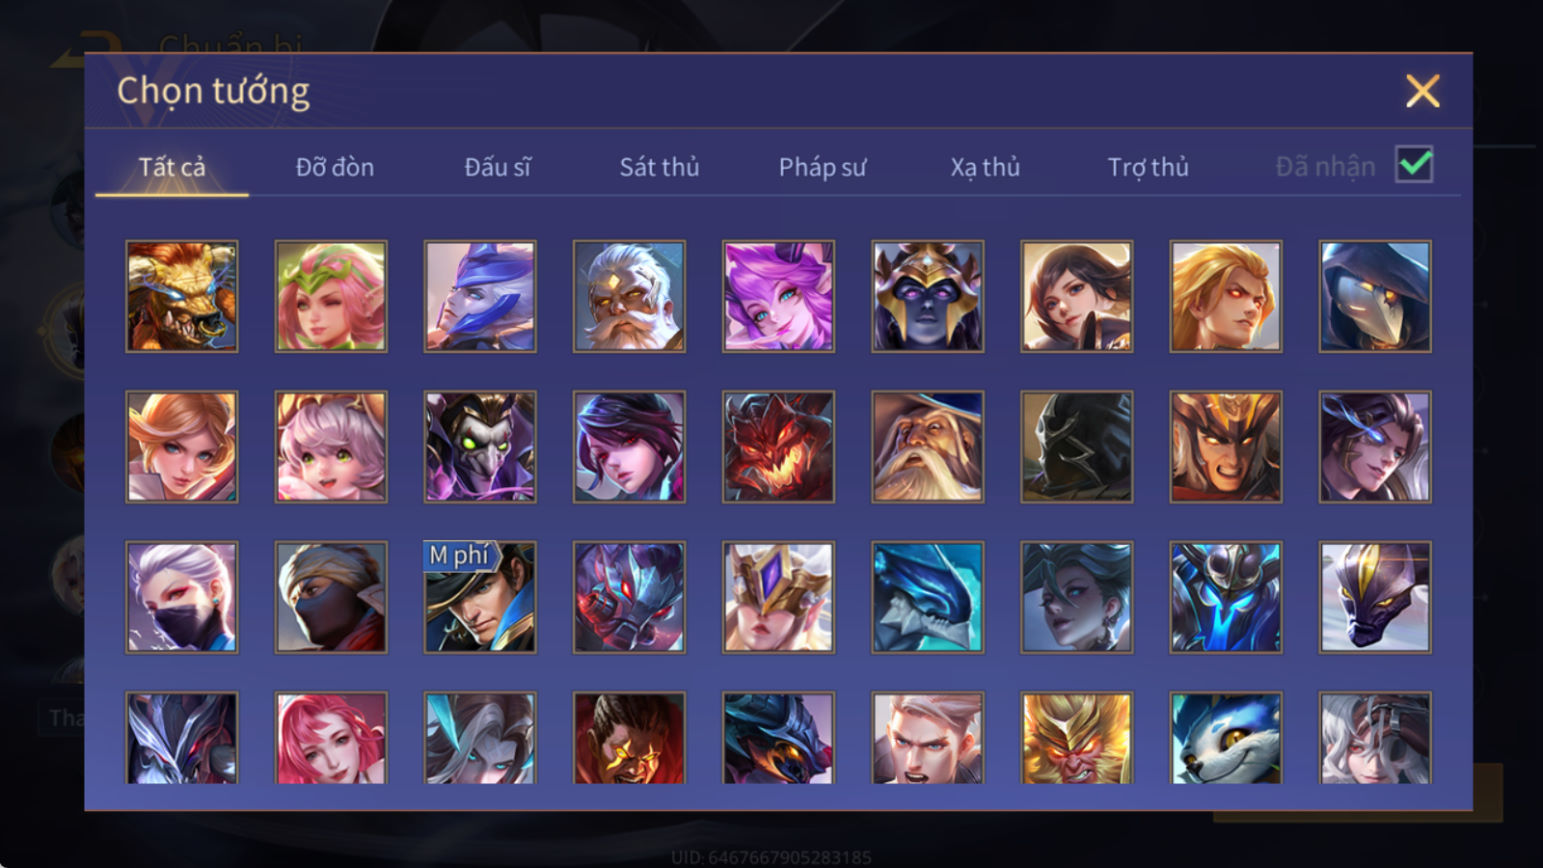Switch to the Trợ thủ tab
Screen dimensions: 1543x868
1148,167
